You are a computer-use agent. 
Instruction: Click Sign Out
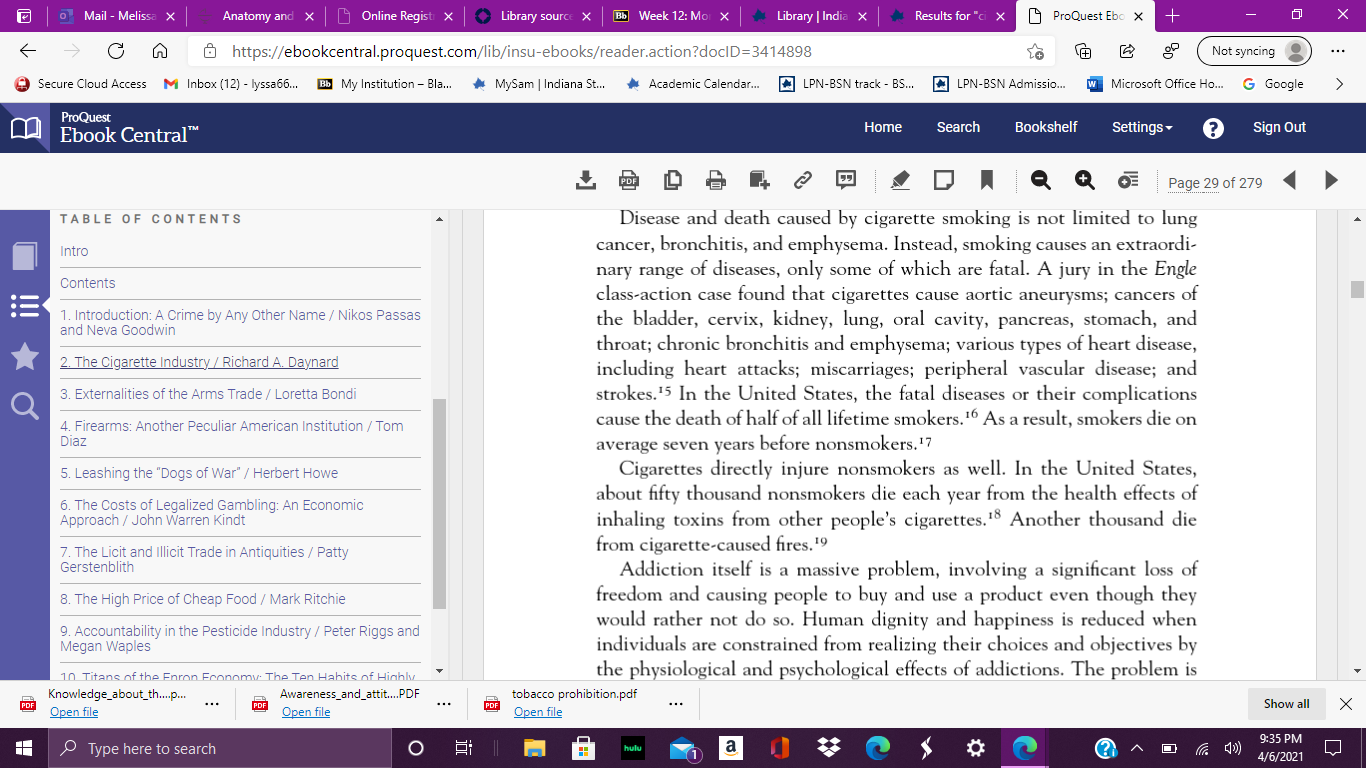(1279, 127)
